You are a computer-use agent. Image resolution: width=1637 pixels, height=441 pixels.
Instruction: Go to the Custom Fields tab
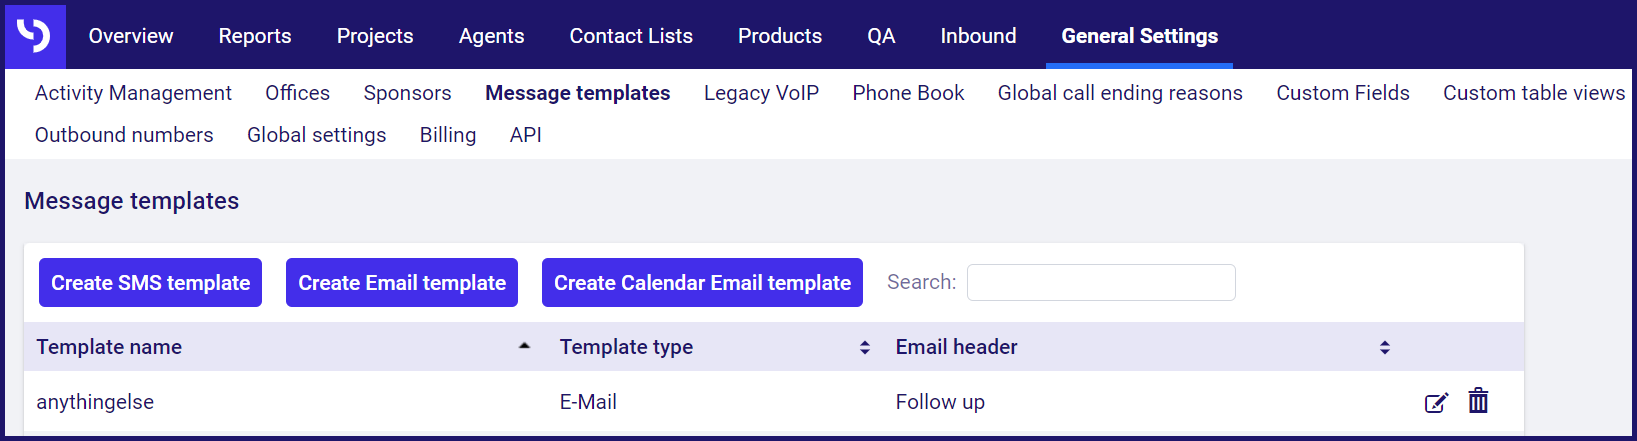(x=1343, y=93)
